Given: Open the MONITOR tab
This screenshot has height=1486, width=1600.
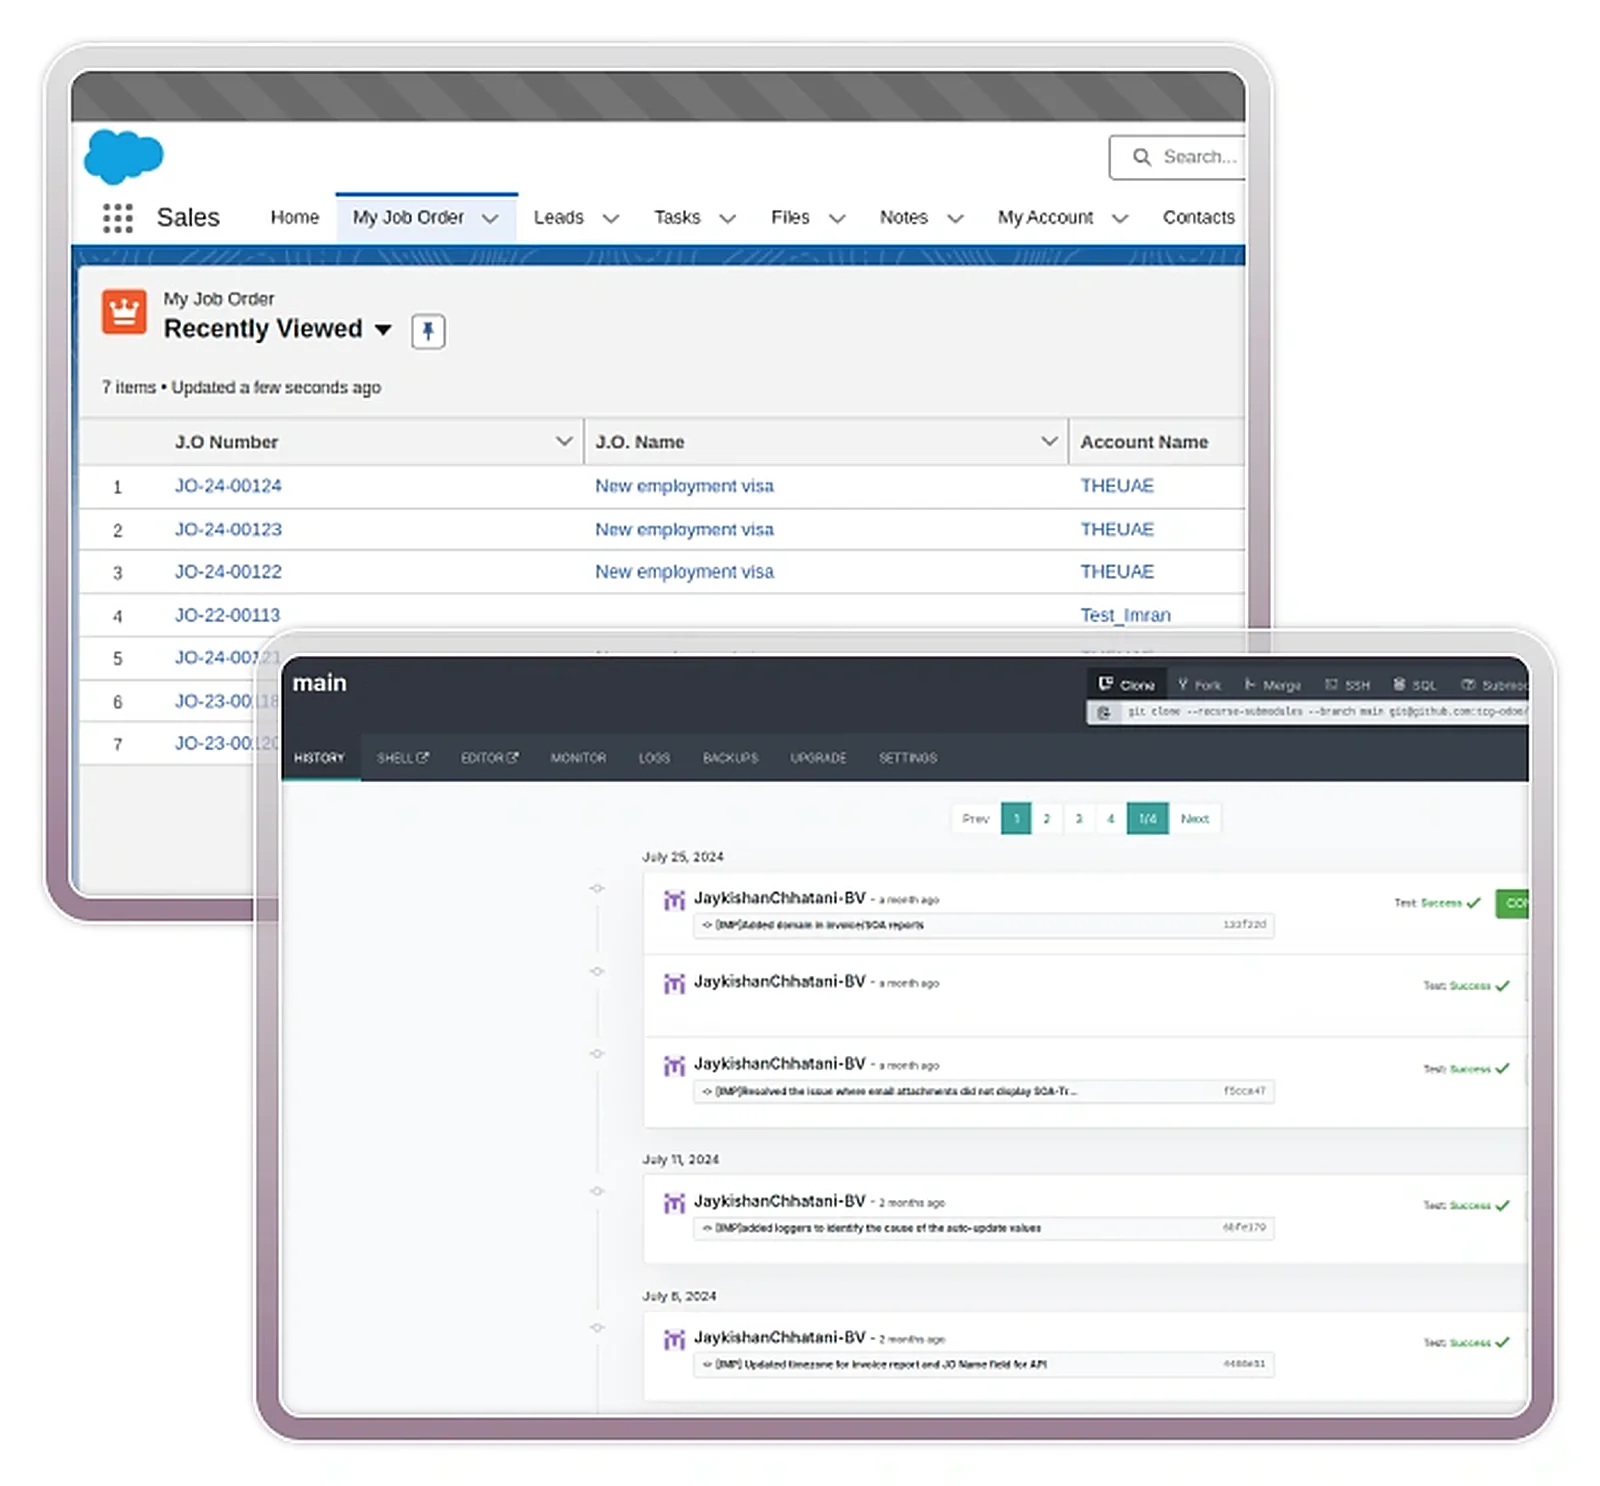Looking at the screenshot, I should (x=578, y=758).
